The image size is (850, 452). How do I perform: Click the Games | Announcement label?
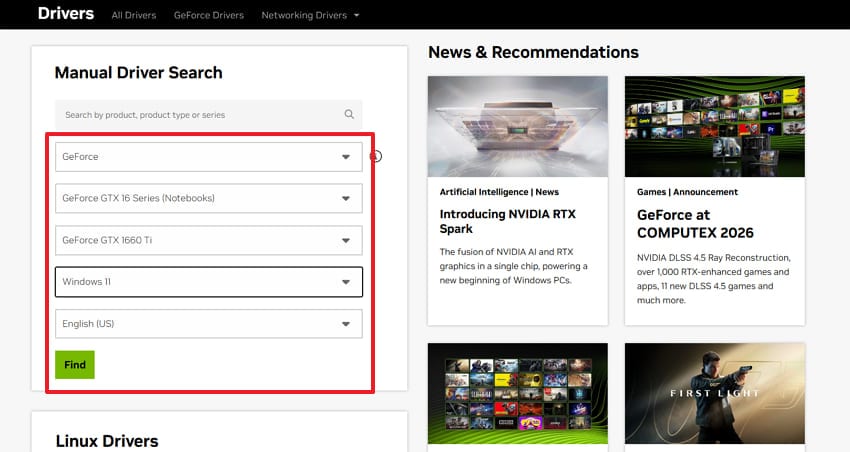[687, 192]
